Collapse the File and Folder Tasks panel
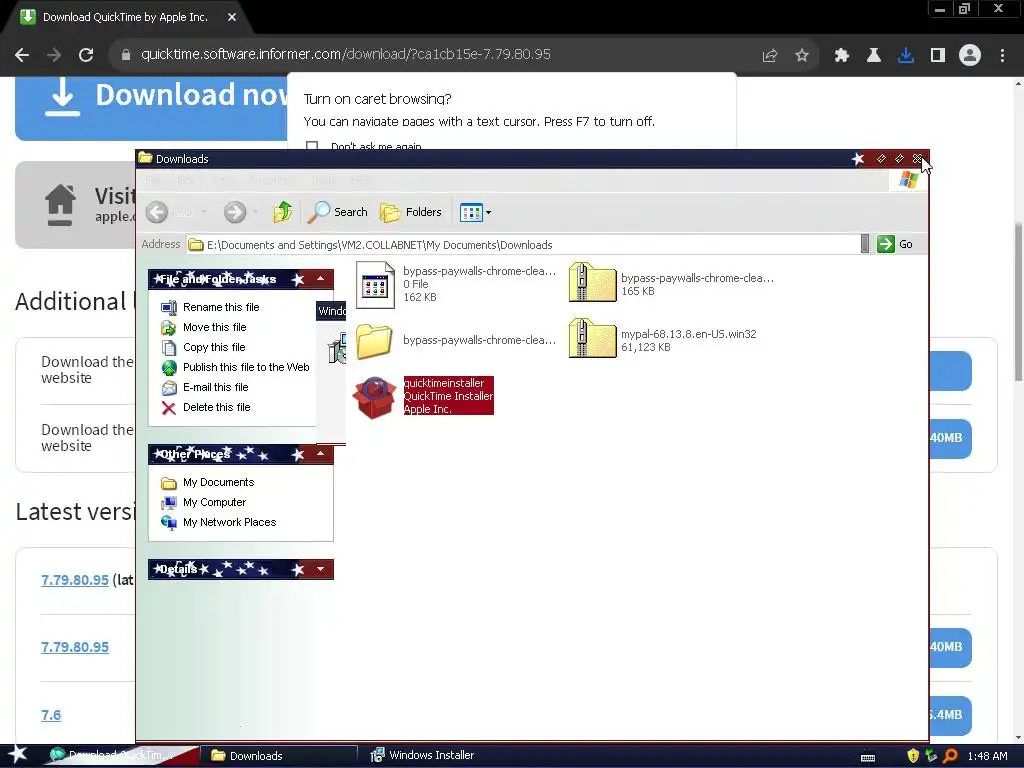 click(x=321, y=279)
